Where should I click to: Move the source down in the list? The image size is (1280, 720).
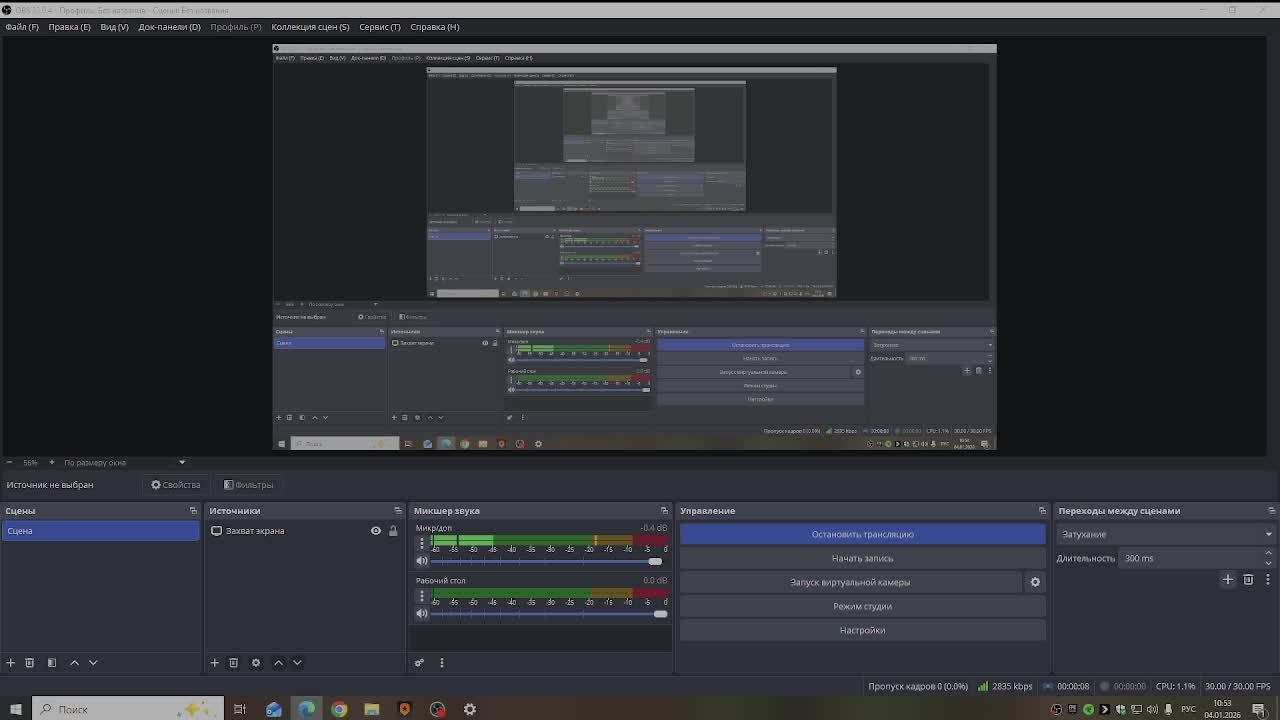[x=297, y=662]
